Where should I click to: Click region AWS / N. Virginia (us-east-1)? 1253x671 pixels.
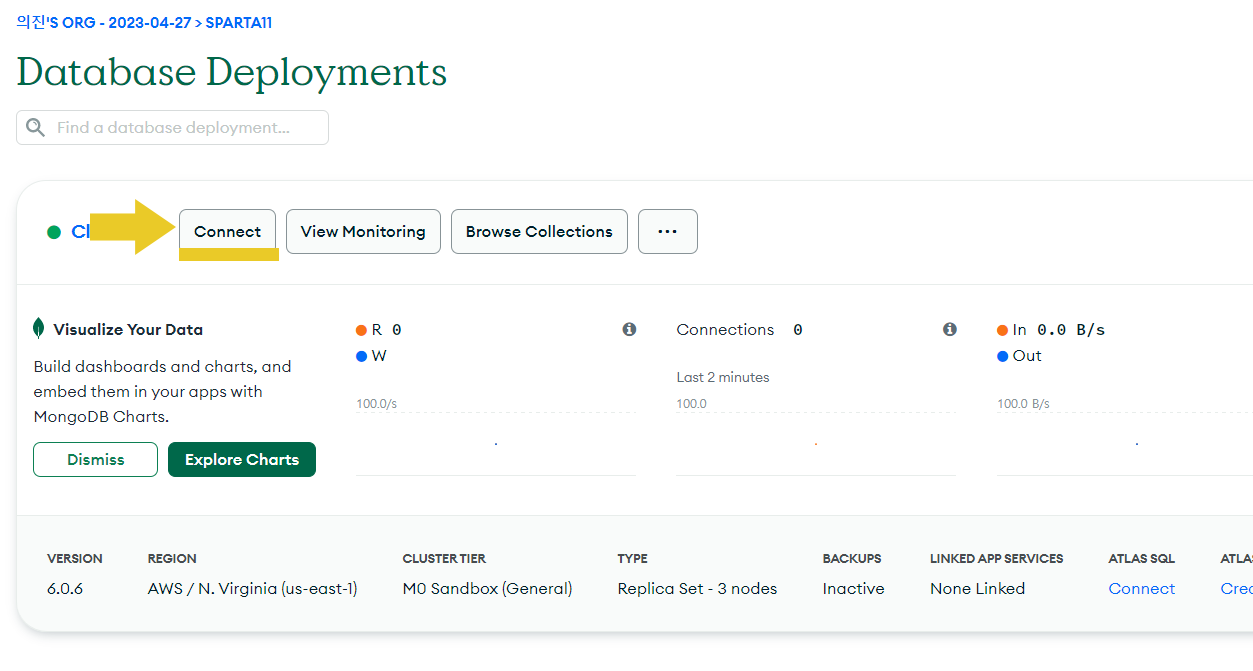(x=252, y=589)
